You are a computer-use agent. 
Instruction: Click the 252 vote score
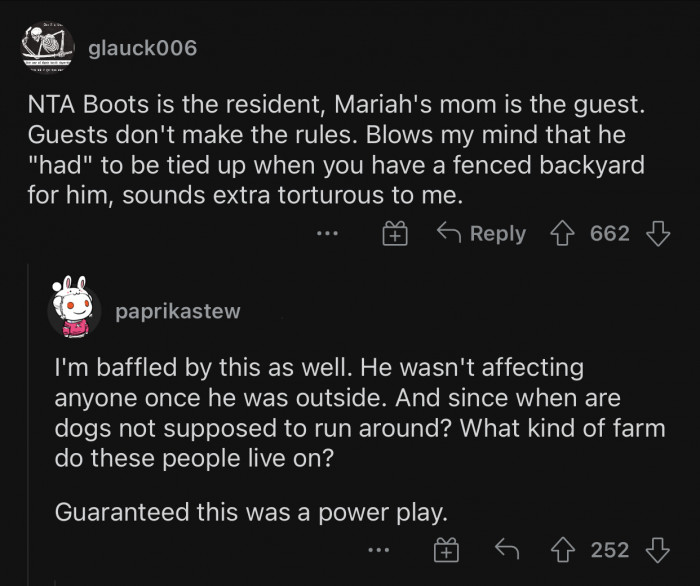click(x=610, y=549)
